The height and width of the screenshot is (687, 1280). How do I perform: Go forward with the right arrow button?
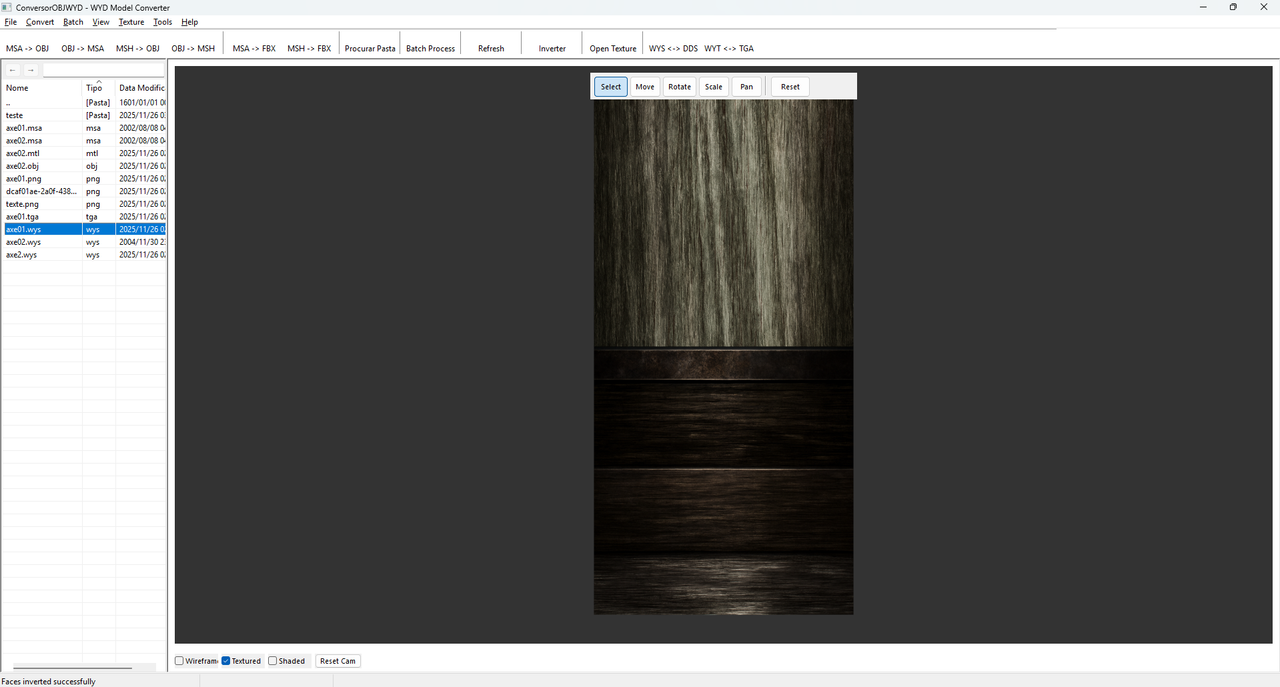(31, 70)
